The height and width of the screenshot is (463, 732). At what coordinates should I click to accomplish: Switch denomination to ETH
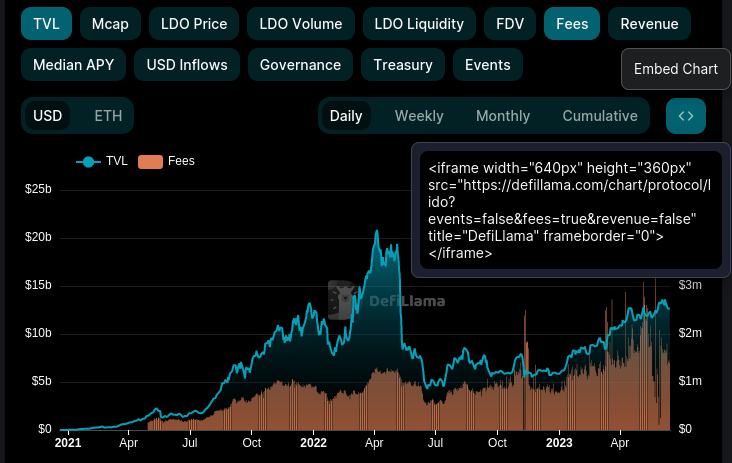[108, 116]
